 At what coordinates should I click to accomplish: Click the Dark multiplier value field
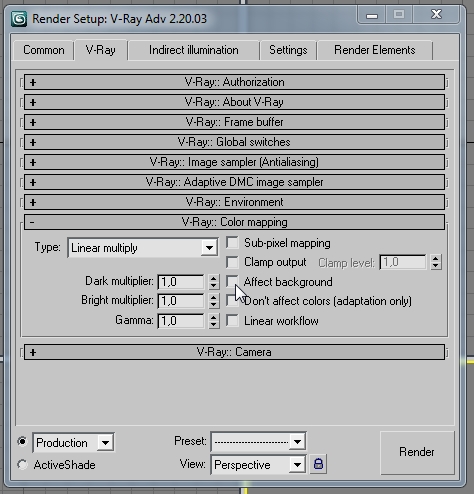click(x=181, y=282)
